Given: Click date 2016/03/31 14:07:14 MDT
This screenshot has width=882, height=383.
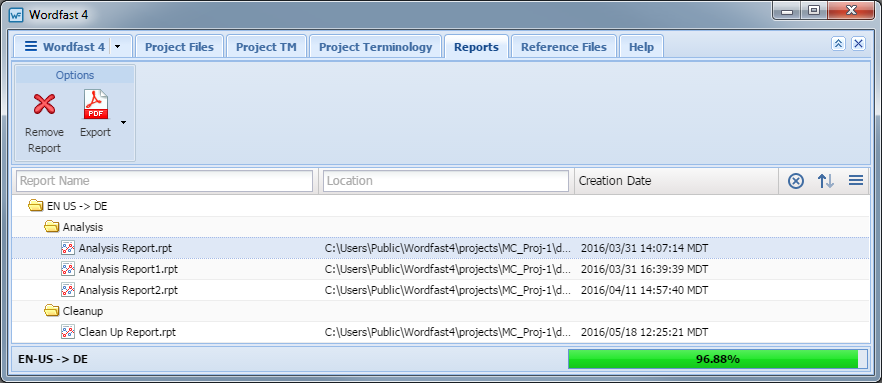Looking at the screenshot, I should click(x=644, y=249).
